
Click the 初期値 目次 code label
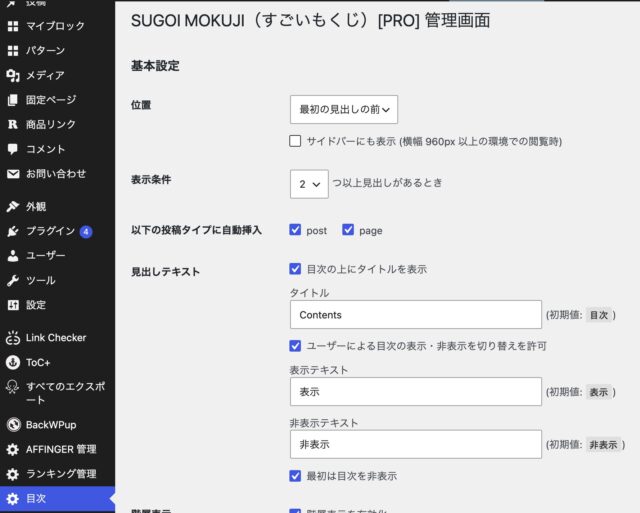(599, 315)
